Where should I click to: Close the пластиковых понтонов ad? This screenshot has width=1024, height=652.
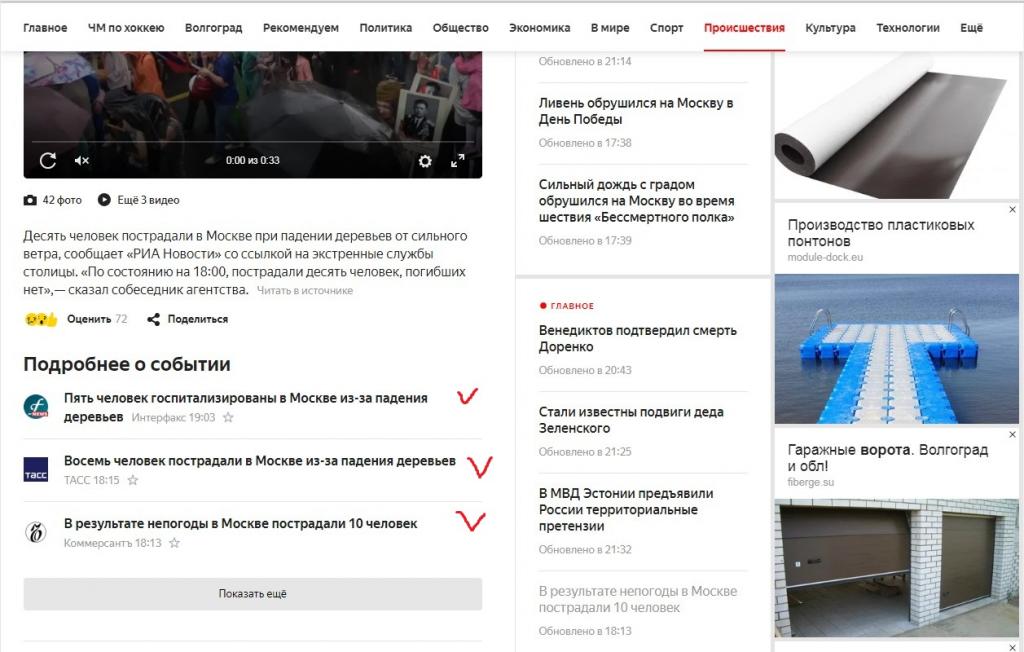(1012, 210)
